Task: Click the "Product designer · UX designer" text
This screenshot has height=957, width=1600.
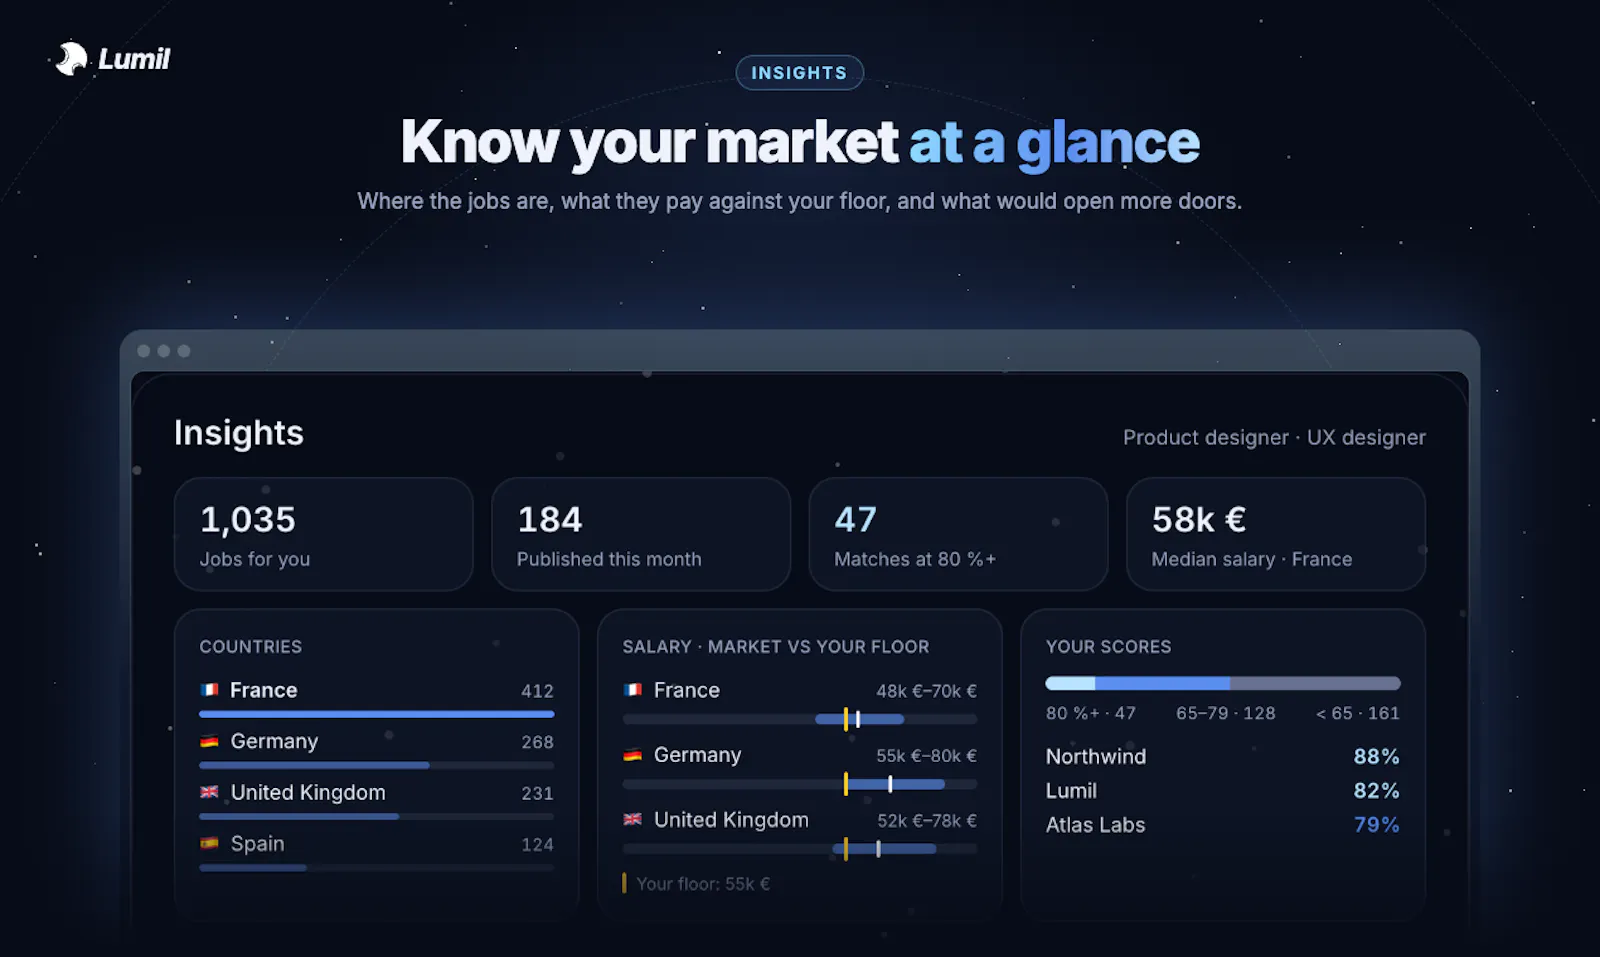Action: [1274, 437]
